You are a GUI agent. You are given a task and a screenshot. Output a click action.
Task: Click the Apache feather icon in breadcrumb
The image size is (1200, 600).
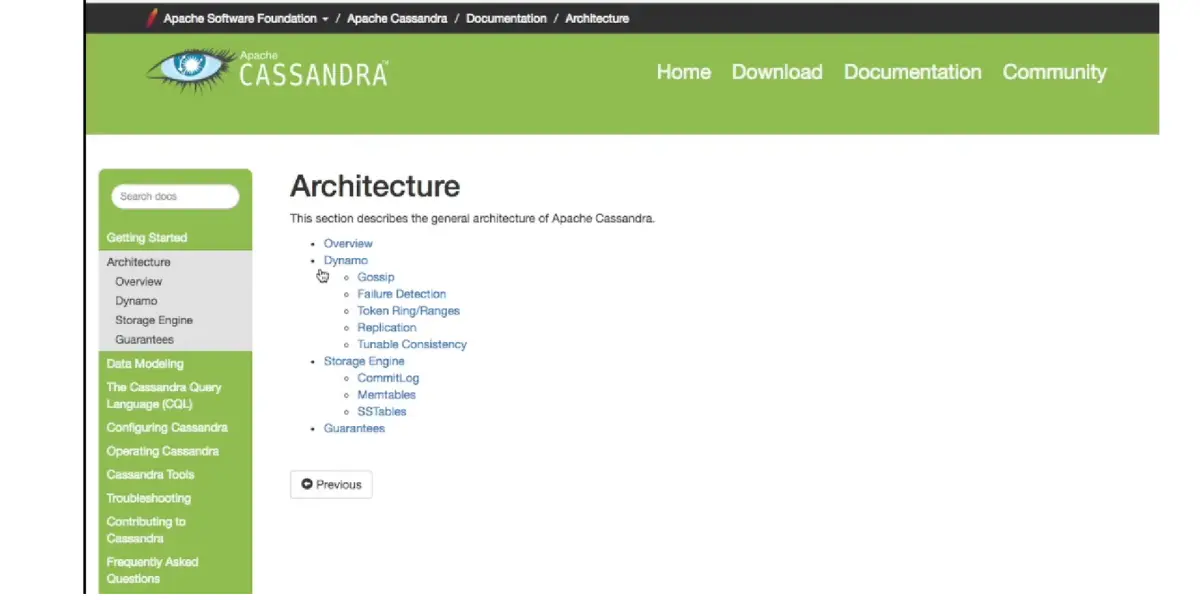click(x=152, y=18)
